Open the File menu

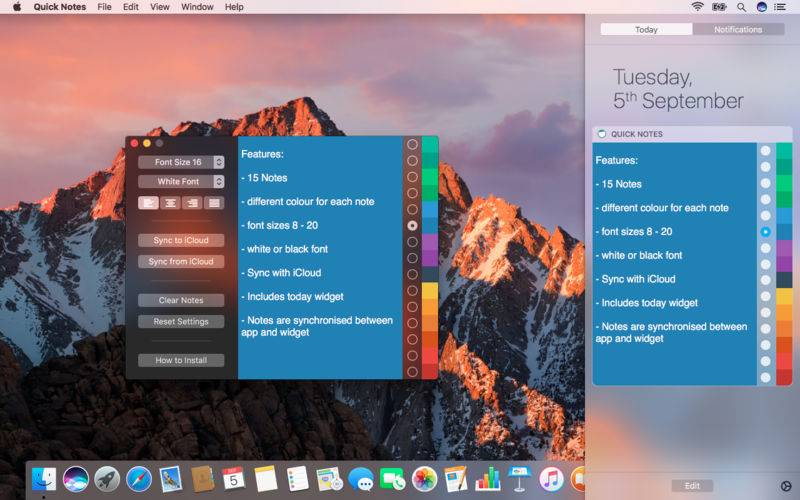[x=104, y=7]
